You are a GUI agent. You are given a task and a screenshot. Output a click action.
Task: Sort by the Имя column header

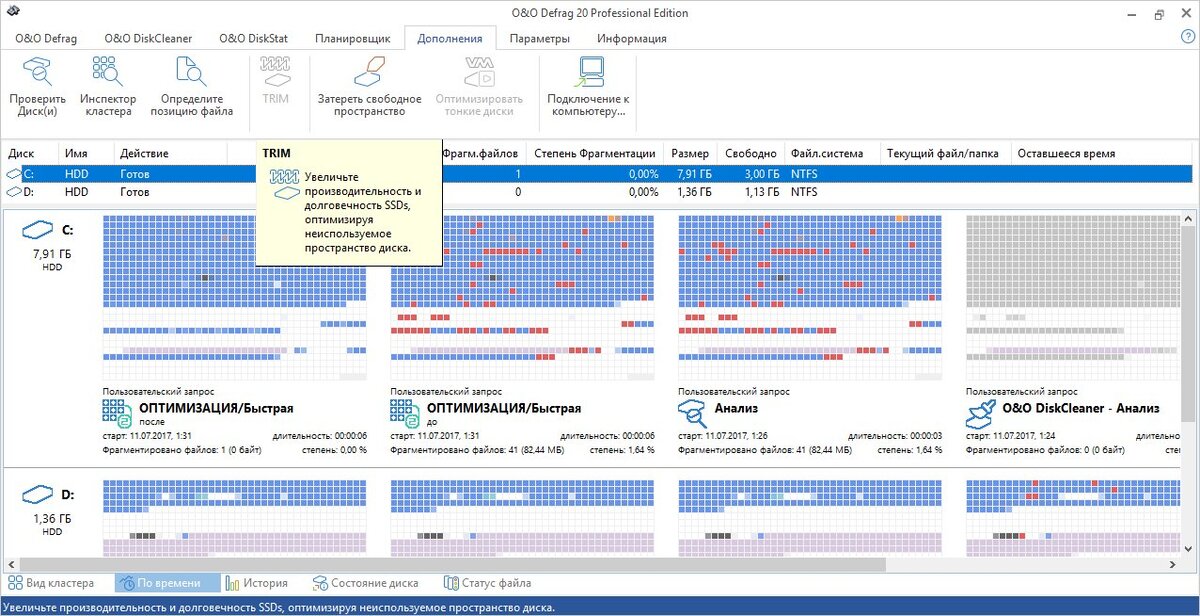86,153
